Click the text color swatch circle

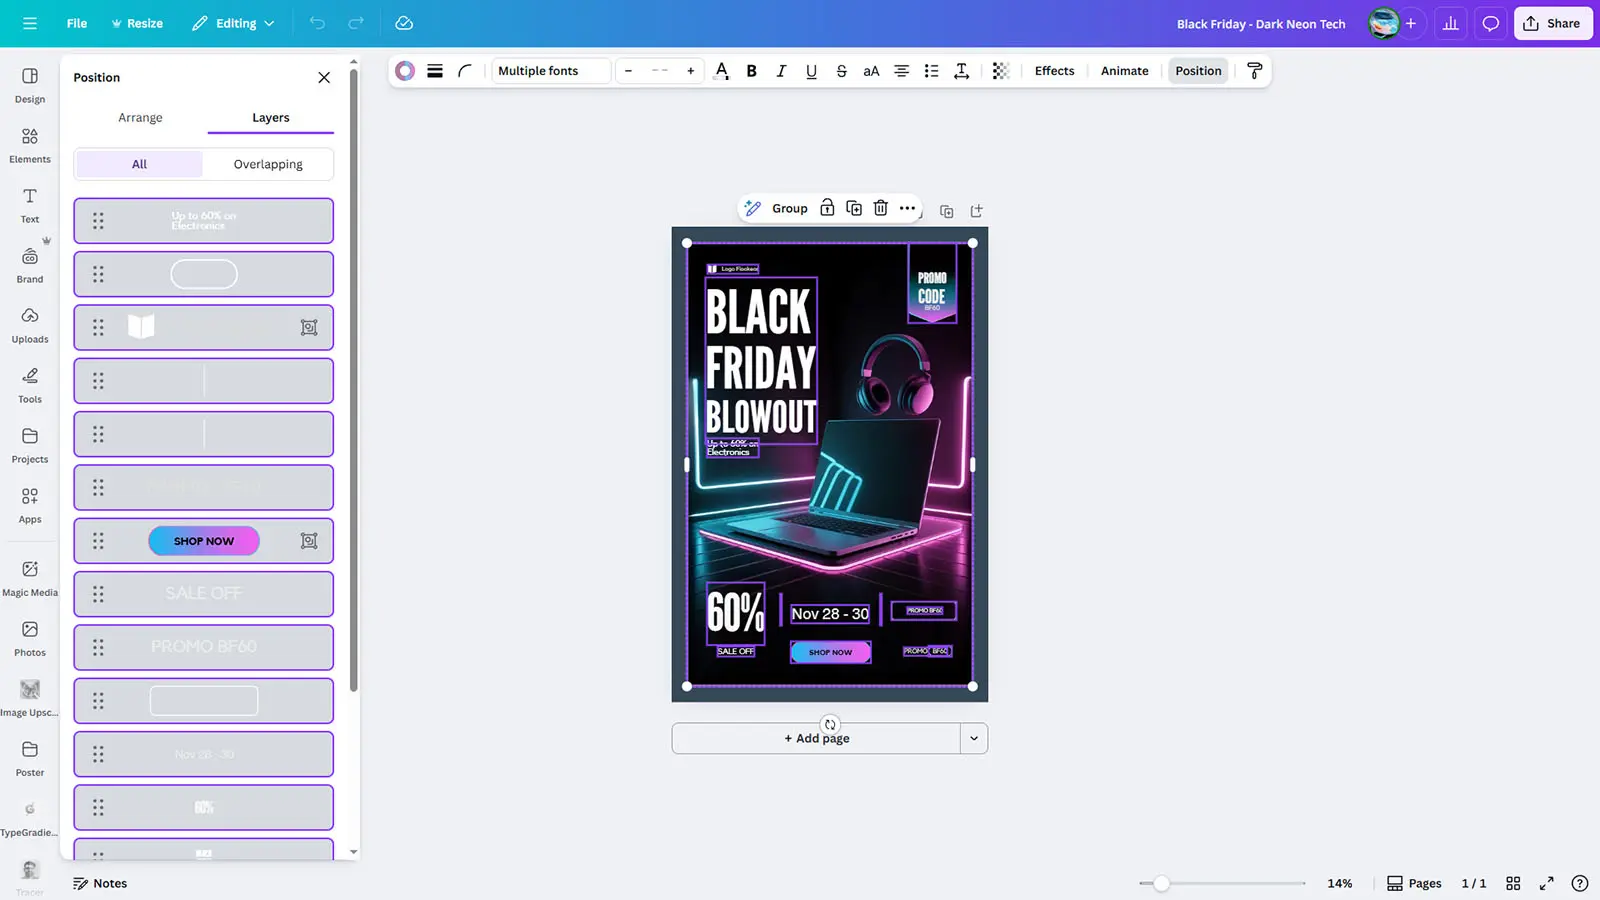tap(405, 71)
